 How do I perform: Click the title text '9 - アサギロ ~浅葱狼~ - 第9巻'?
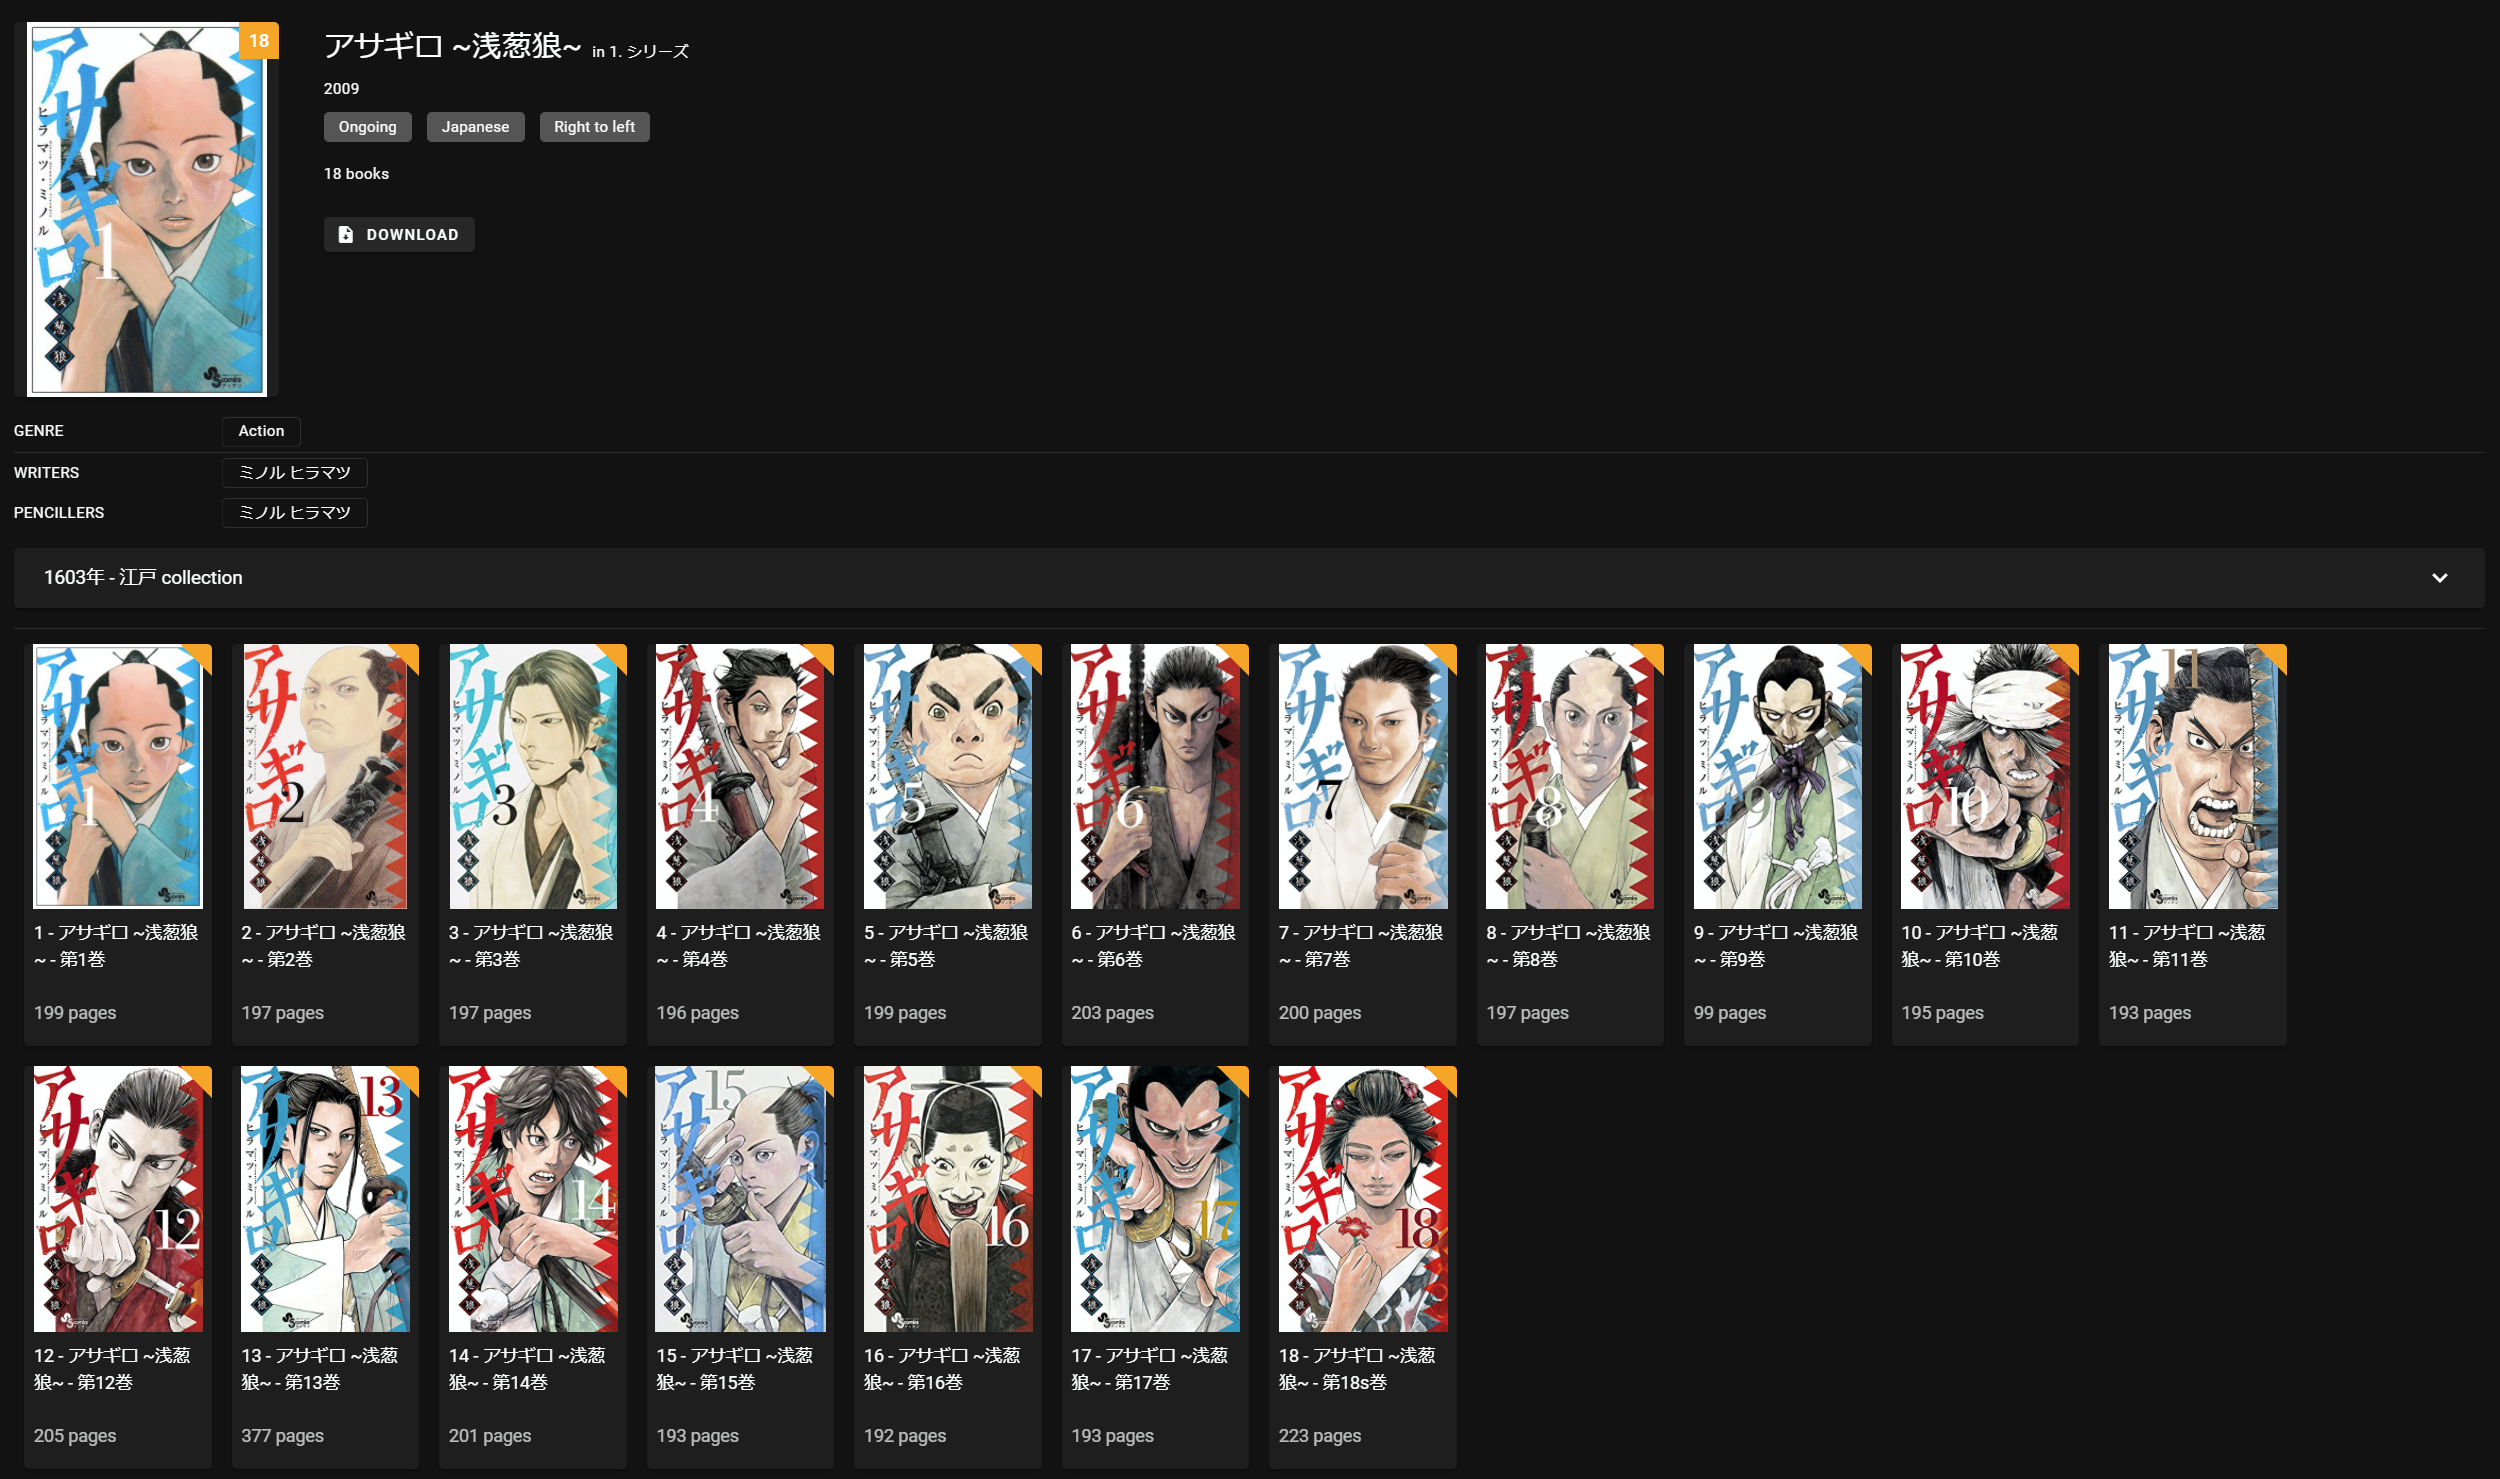tap(1776, 946)
